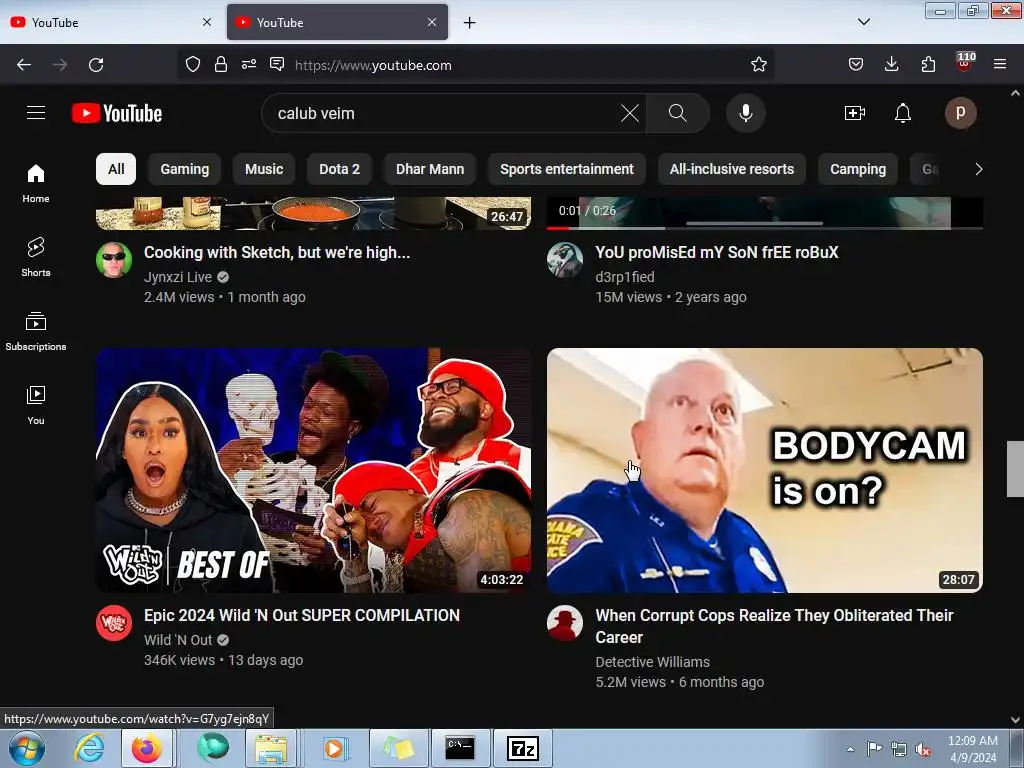Open Jynxzi Live channel avatar
The width and height of the screenshot is (1024, 768).
point(114,260)
